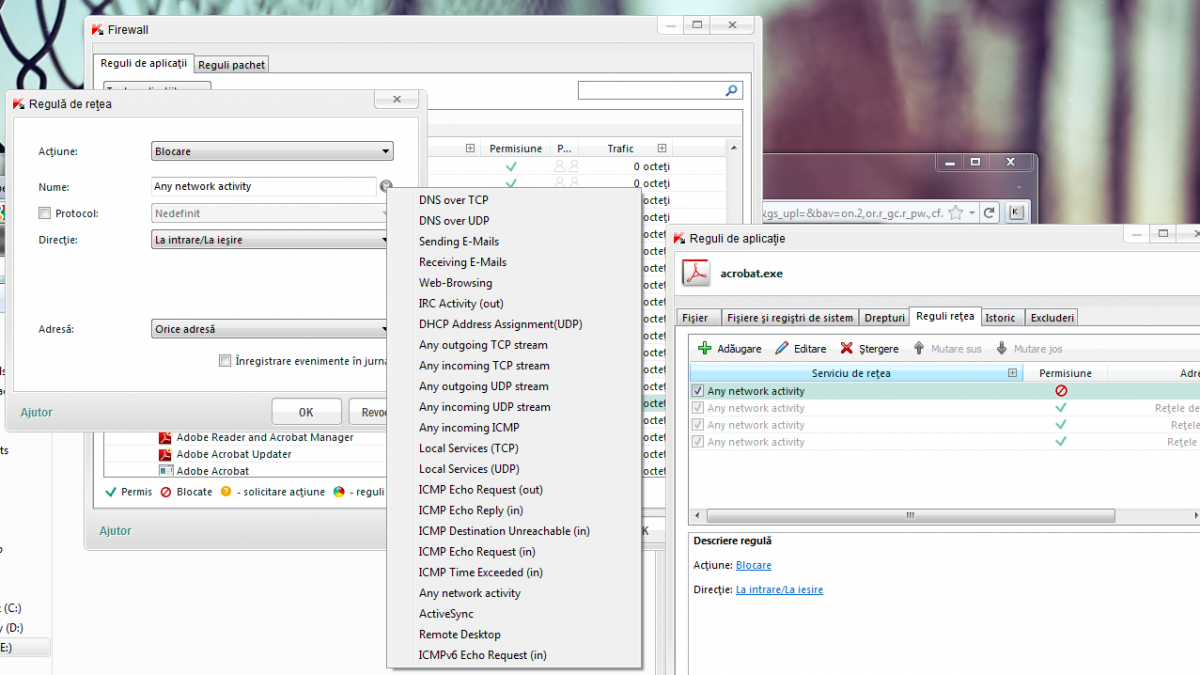Open the Acțiune dropdown showing Blocare
This screenshot has width=1200, height=675.
[272, 152]
